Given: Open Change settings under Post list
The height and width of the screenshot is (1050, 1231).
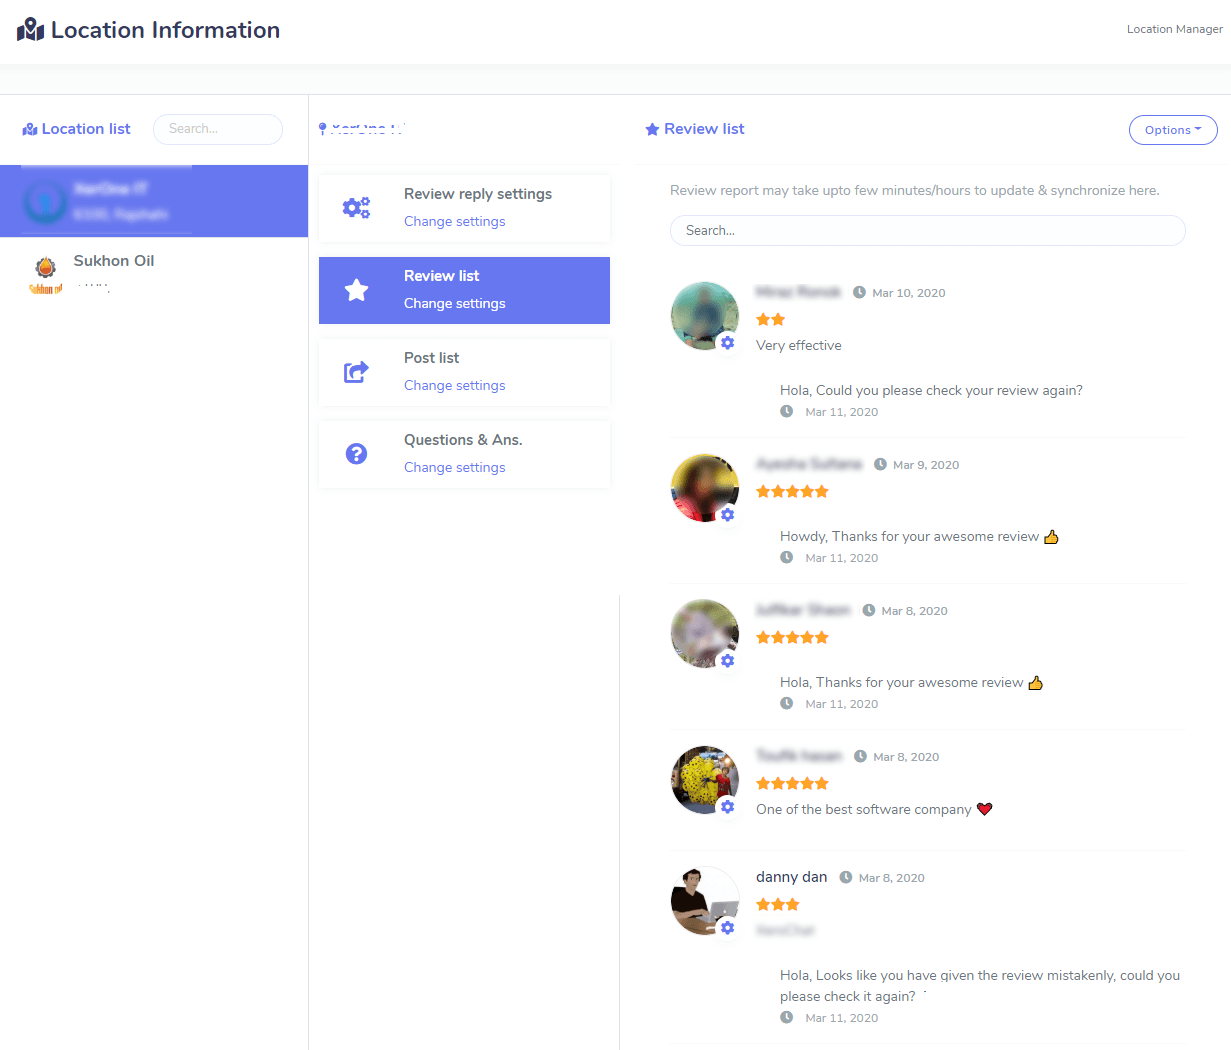Looking at the screenshot, I should pyautogui.click(x=454, y=386).
